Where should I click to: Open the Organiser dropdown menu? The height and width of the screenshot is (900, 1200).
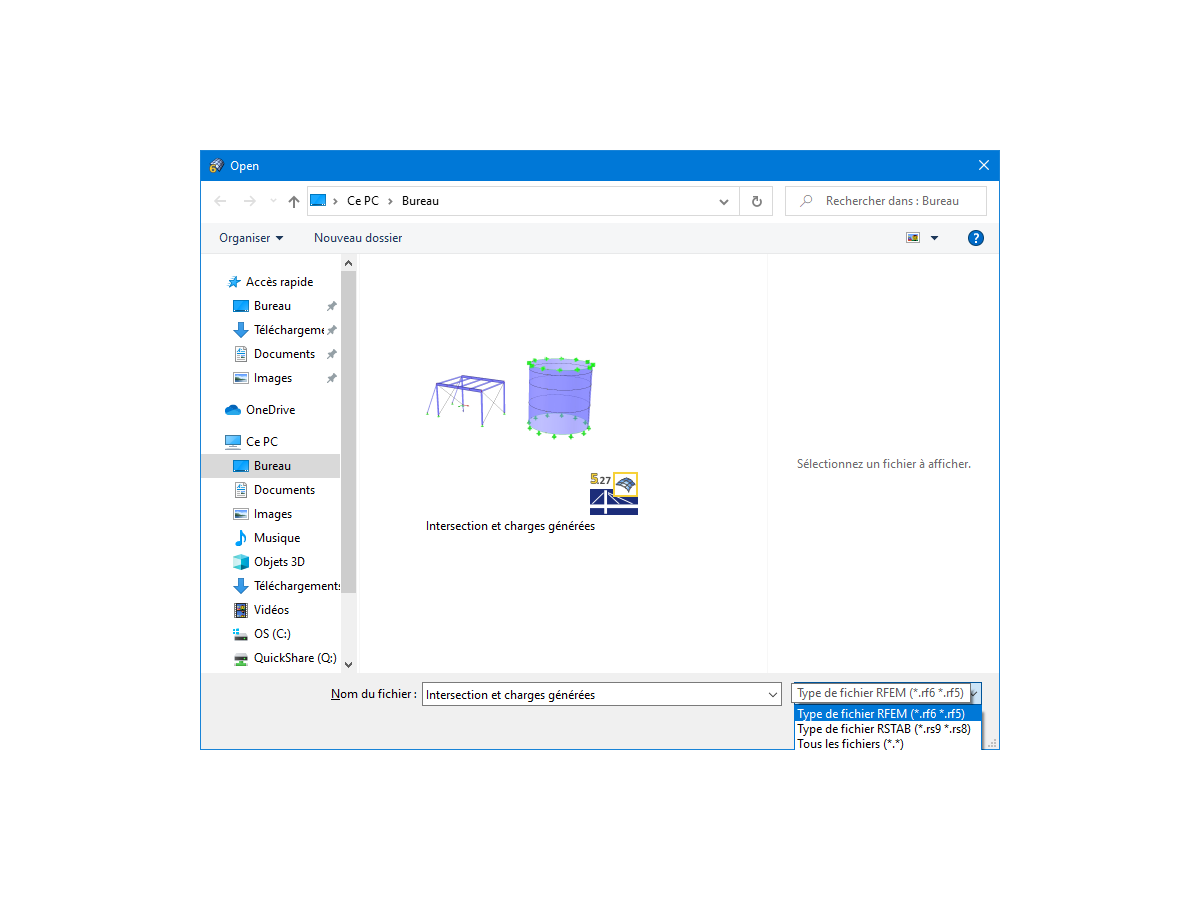pyautogui.click(x=251, y=238)
